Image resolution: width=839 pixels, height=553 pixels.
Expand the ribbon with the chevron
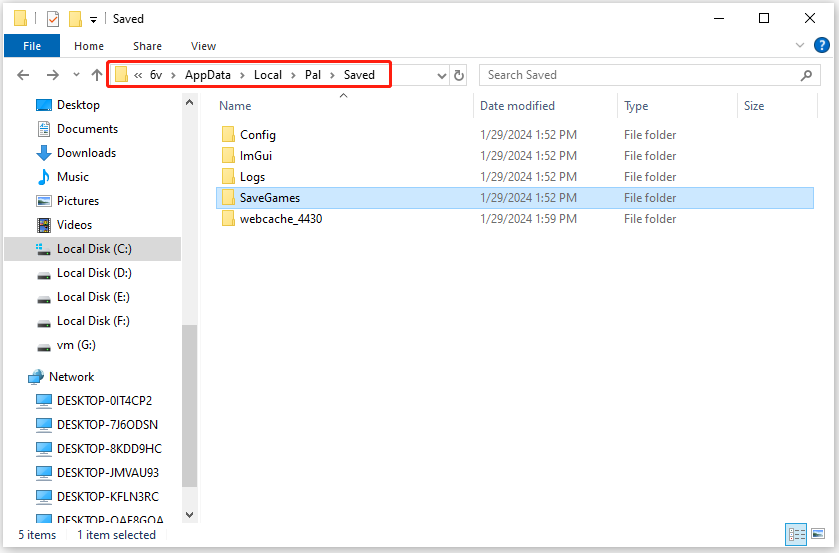(x=799, y=46)
